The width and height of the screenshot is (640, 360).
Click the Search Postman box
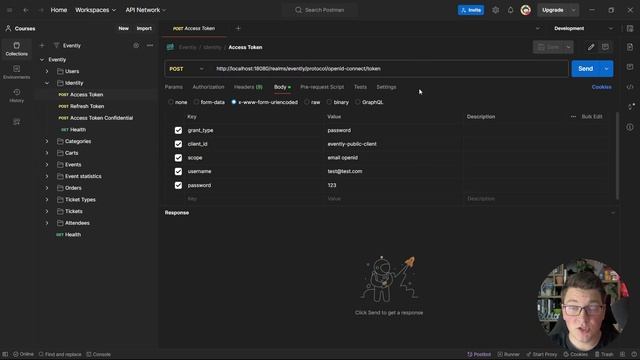click(320, 10)
